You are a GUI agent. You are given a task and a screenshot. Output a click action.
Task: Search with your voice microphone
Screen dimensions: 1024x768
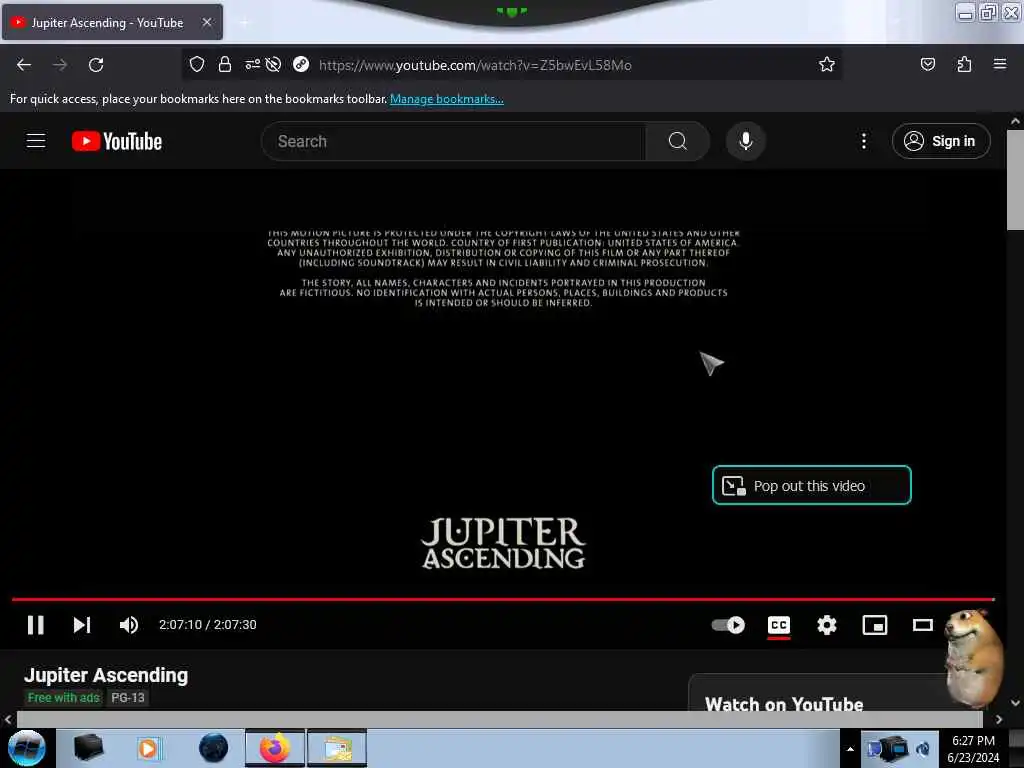746,141
